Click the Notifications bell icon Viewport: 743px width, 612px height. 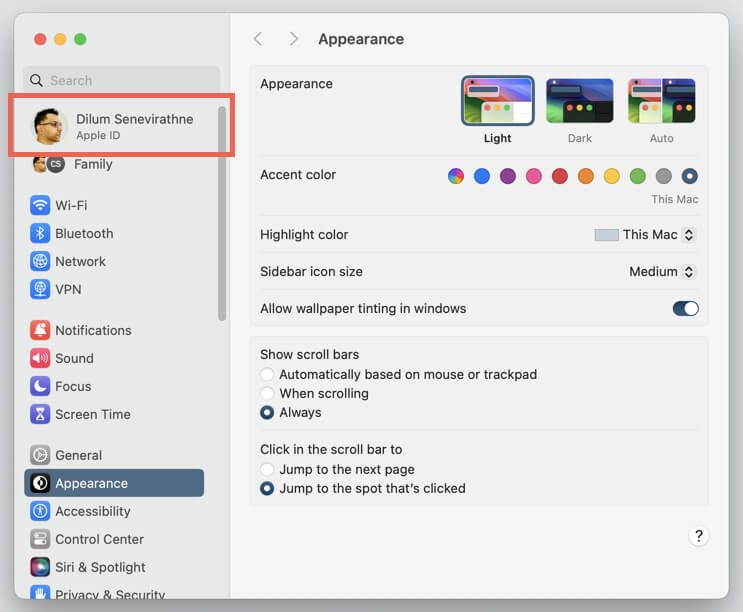point(40,330)
